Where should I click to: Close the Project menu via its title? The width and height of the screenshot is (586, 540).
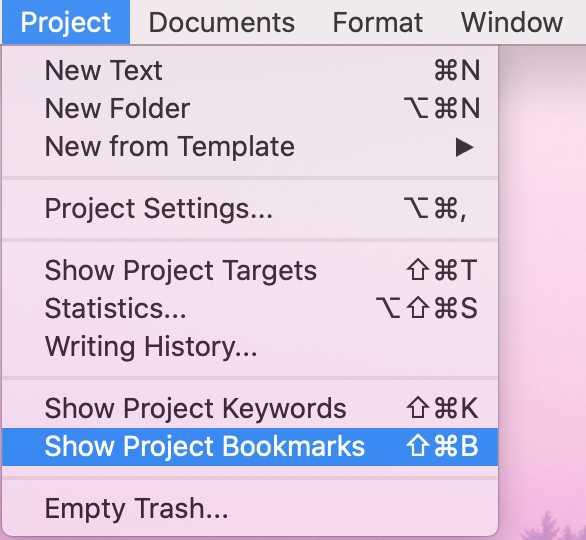click(x=66, y=22)
